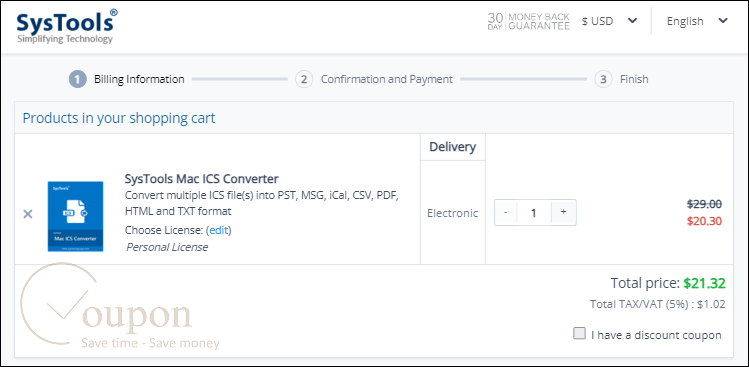
Task: Decrease quantity with the minus button
Action: (x=506, y=212)
